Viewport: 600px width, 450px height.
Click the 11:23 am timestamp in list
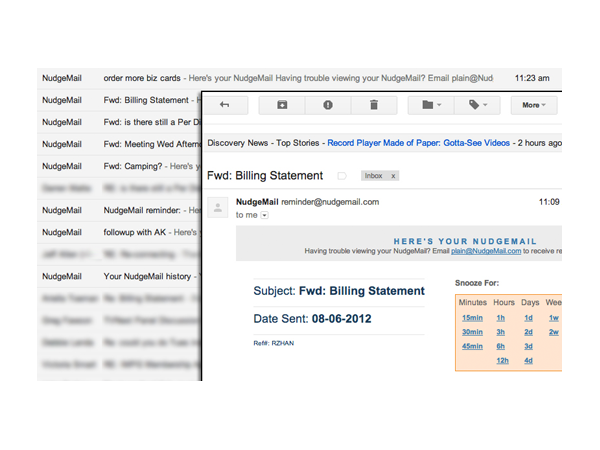[532, 78]
